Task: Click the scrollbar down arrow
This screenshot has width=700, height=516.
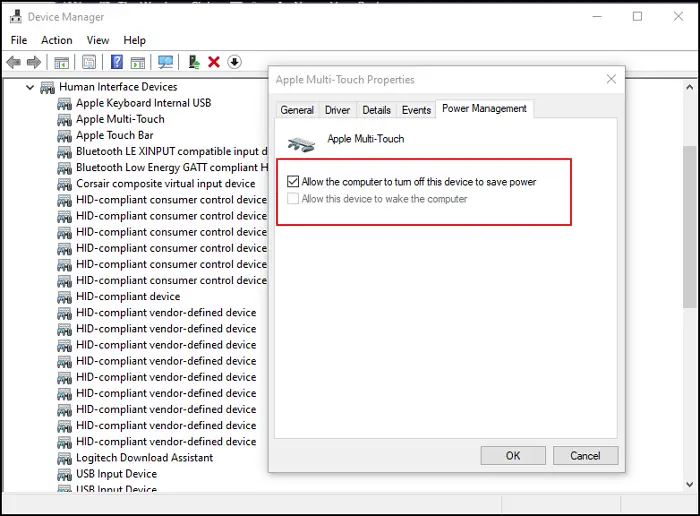Action: click(690, 484)
